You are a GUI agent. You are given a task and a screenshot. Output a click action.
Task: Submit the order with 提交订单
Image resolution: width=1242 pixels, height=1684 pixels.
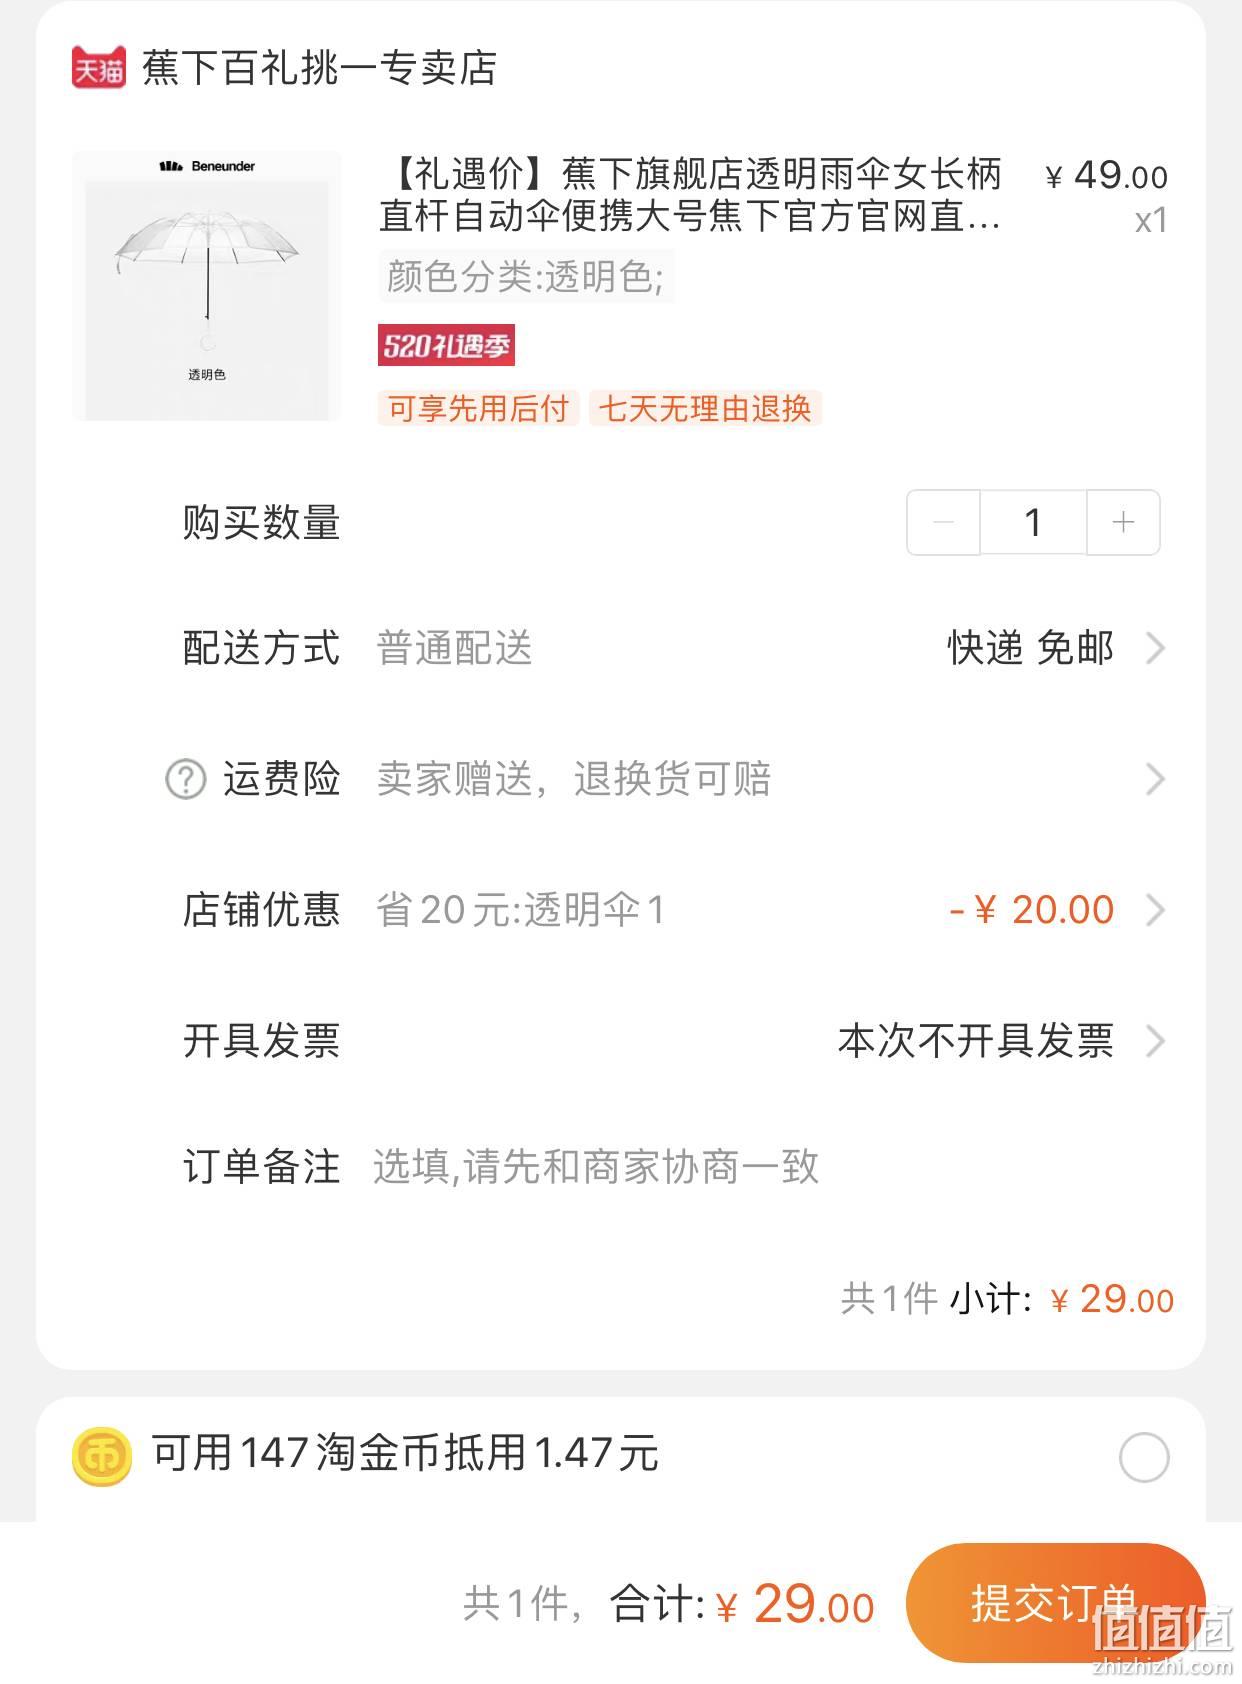click(x=1055, y=1603)
